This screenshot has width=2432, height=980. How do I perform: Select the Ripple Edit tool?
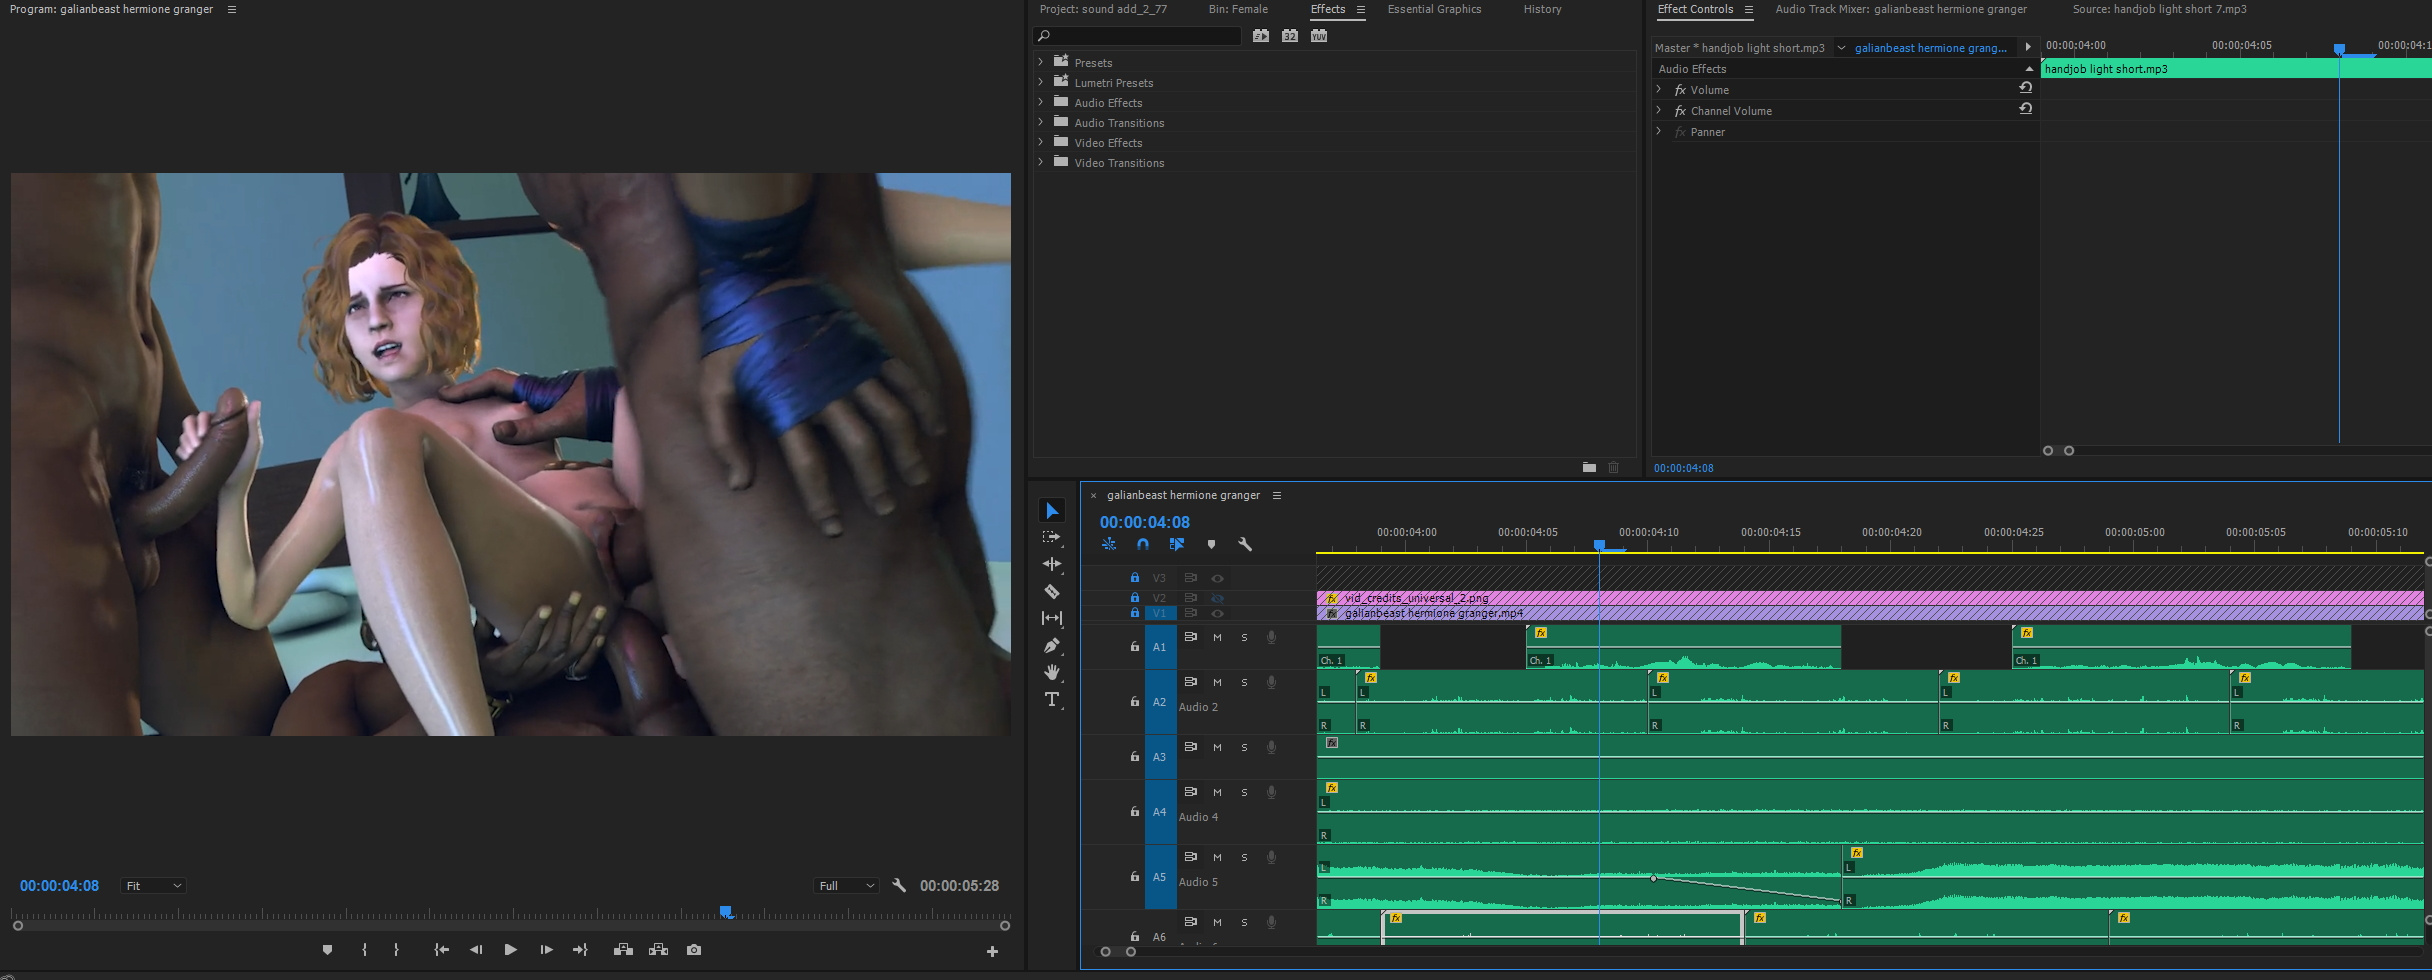(1051, 564)
